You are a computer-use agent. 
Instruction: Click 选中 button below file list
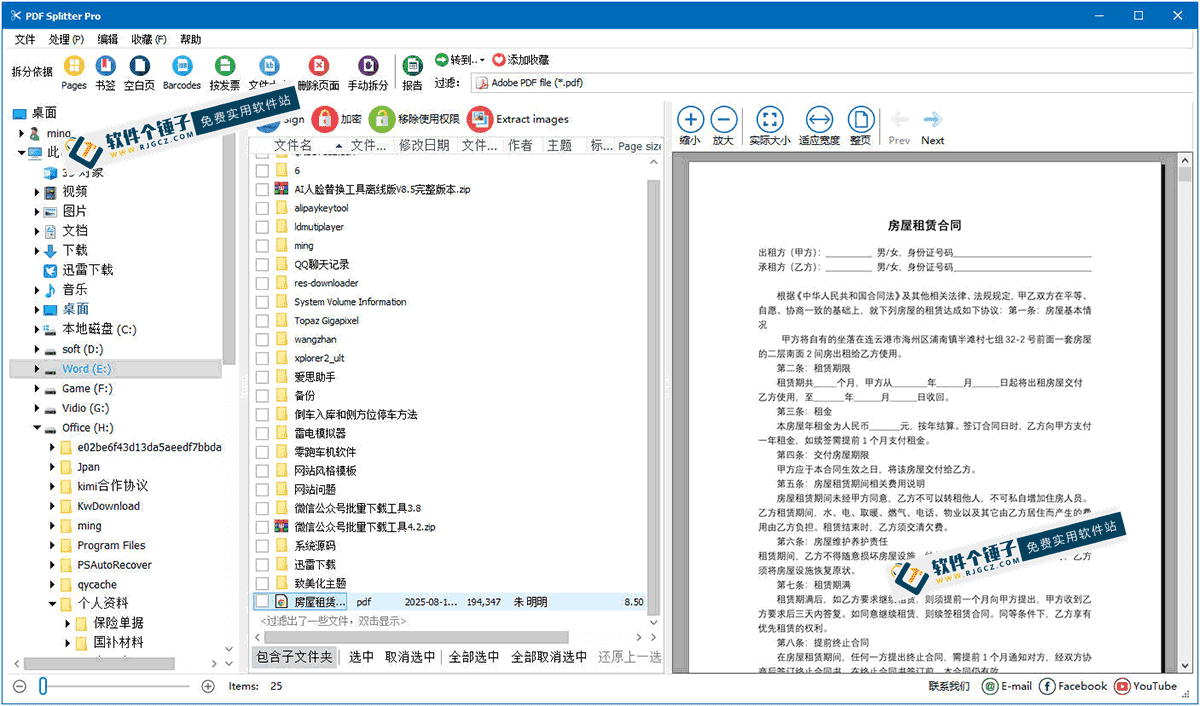[361, 657]
